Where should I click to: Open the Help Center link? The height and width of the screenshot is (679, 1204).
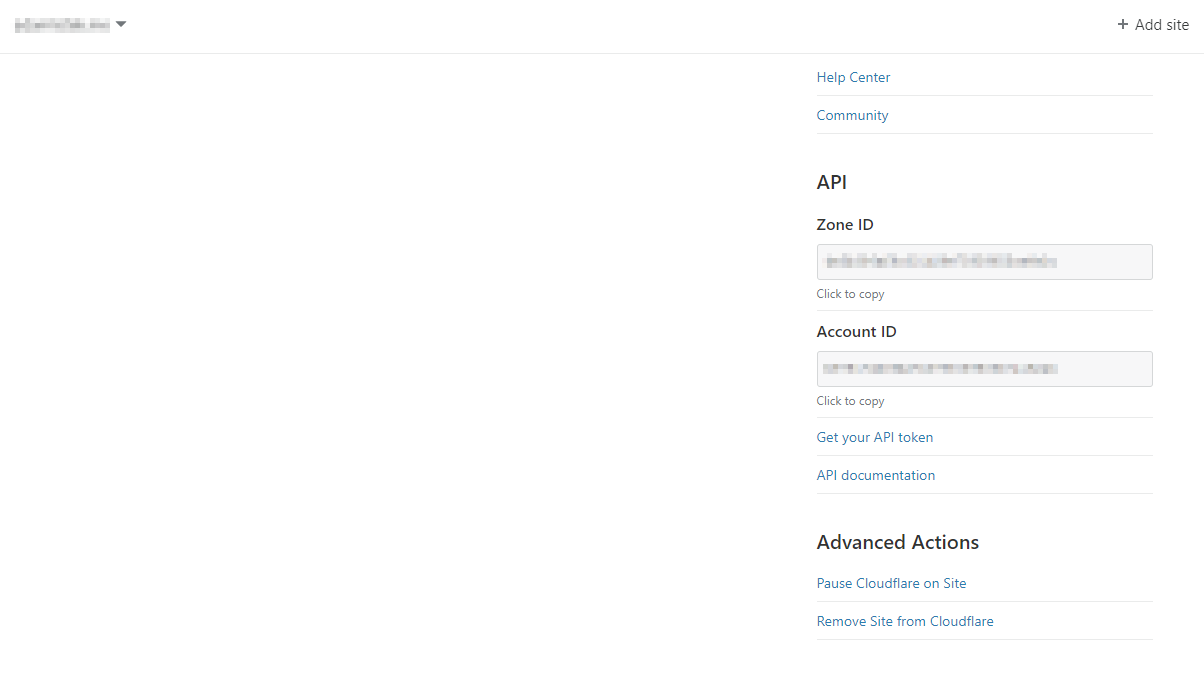(853, 77)
